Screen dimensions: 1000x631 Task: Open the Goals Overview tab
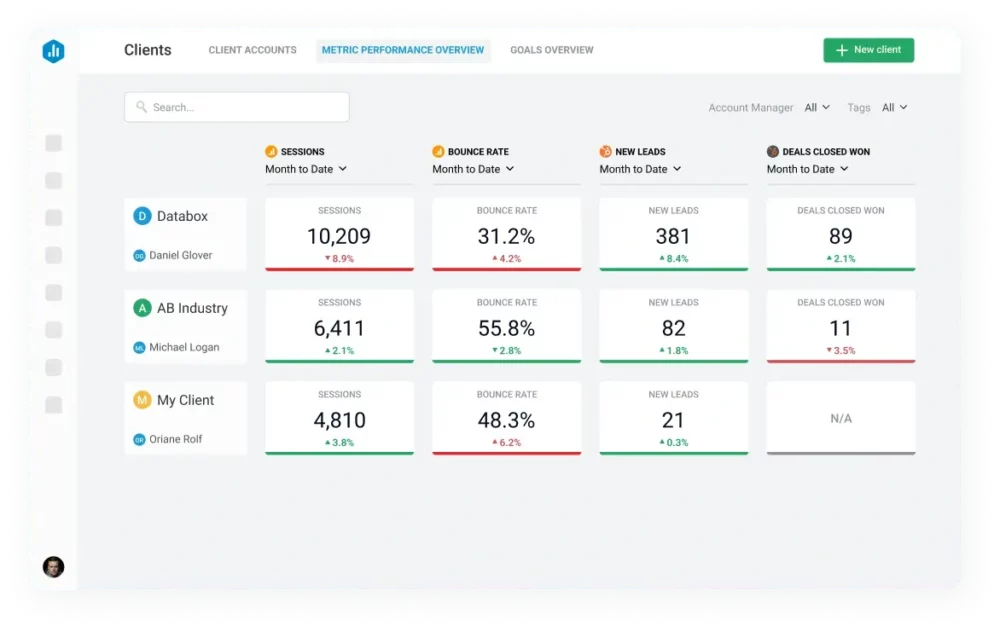551,50
